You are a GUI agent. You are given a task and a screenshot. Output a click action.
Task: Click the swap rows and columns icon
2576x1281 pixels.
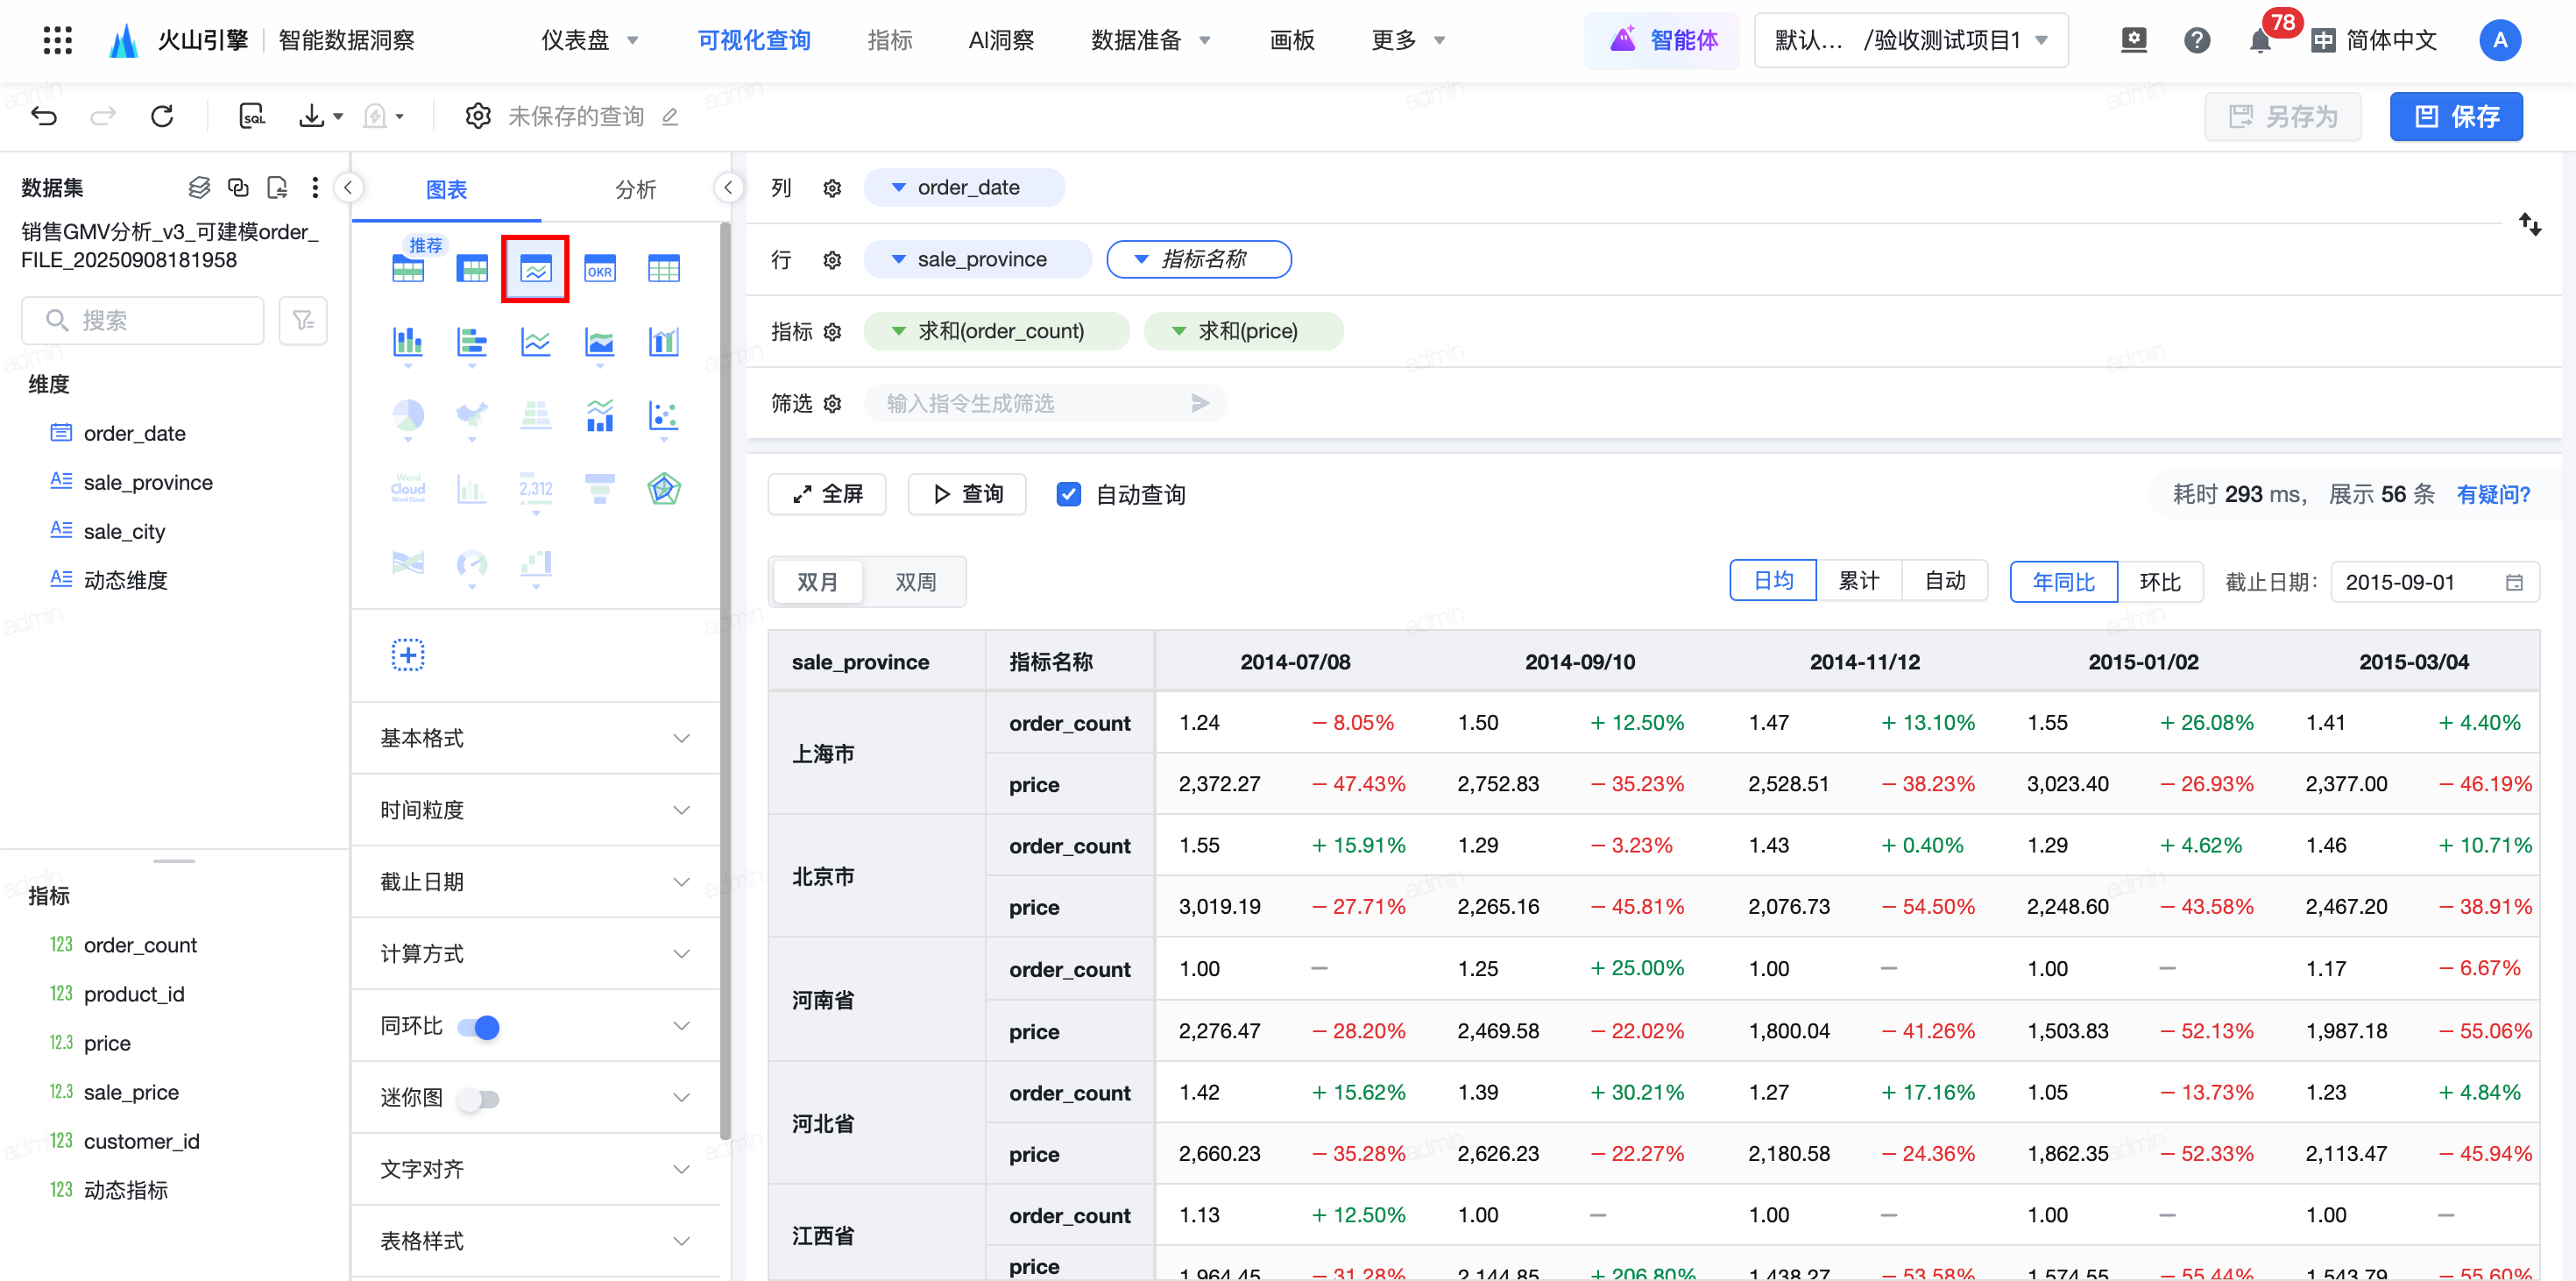click(x=2529, y=224)
